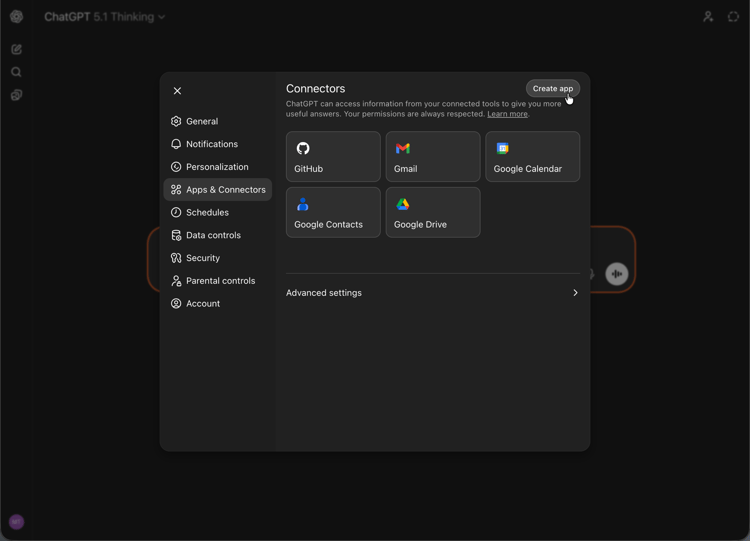750x541 pixels.
Task: Click the Gmail envelope logo
Action: (403, 148)
